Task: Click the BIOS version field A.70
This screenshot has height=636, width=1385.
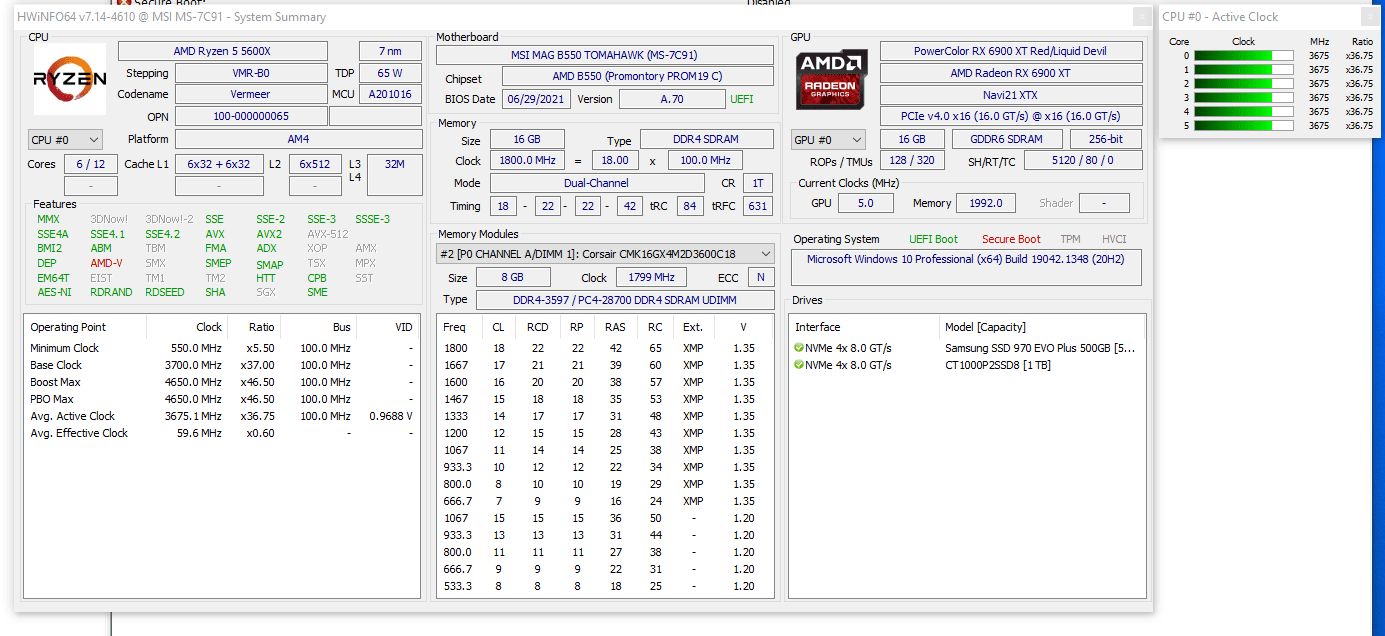Action: 672,99
